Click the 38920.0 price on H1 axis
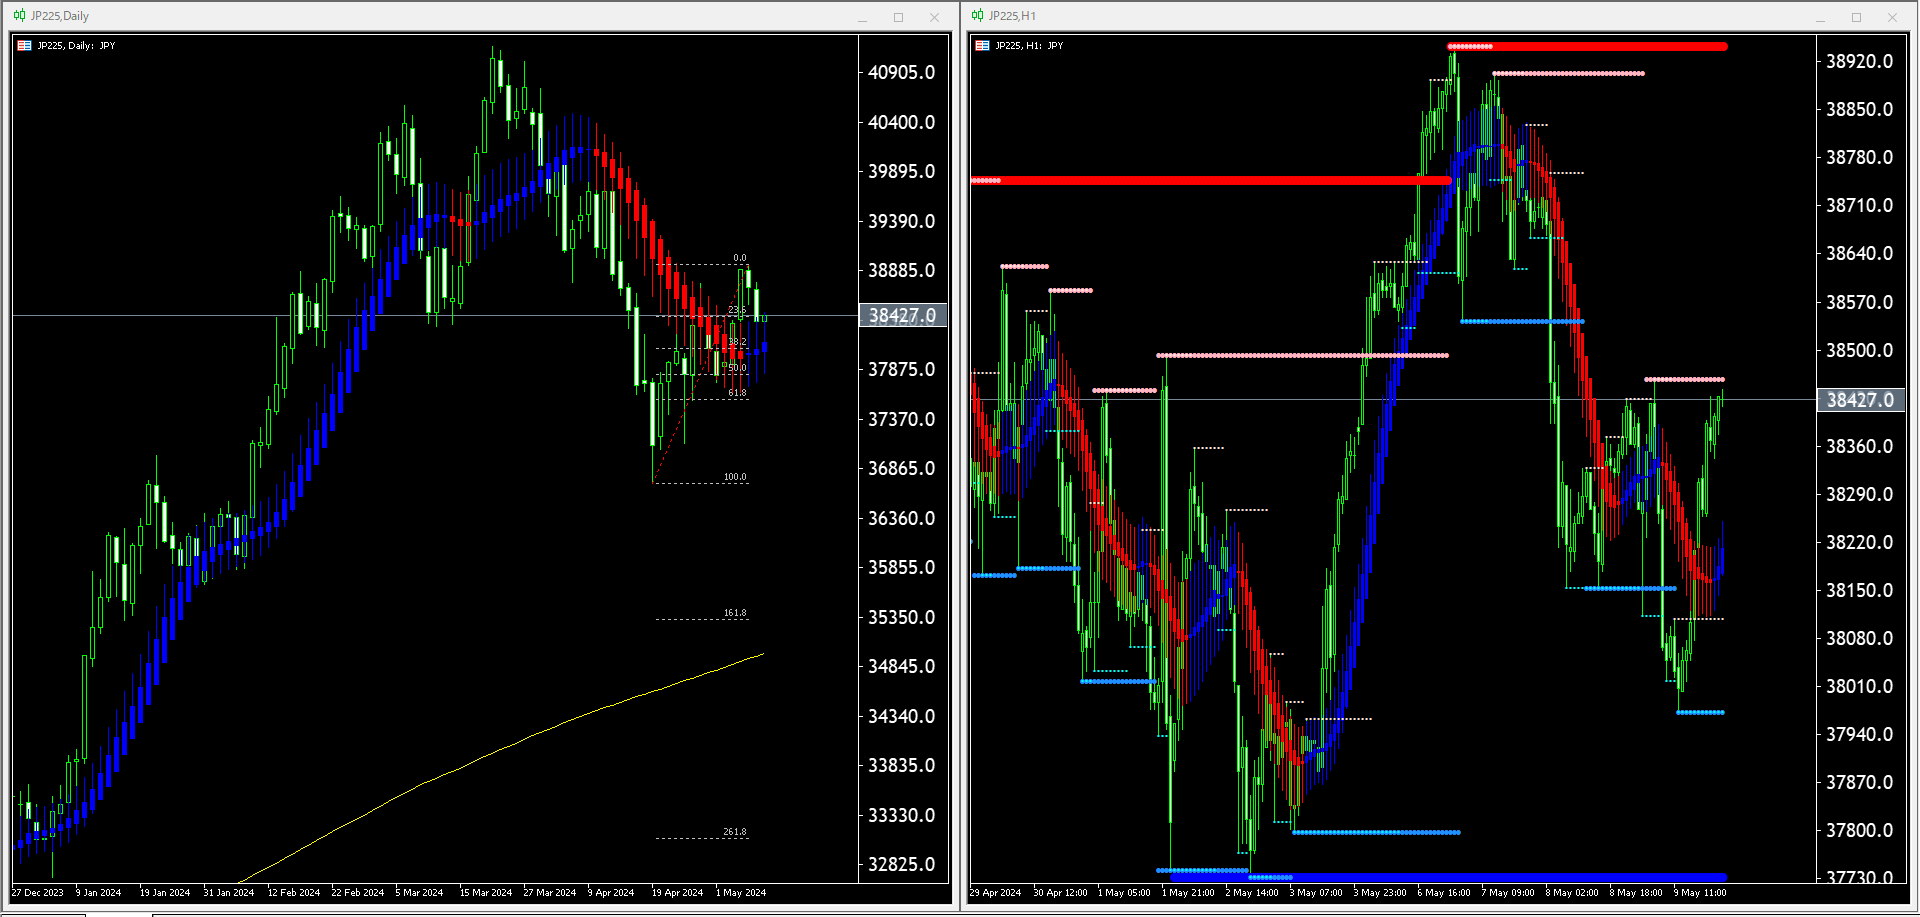1920x917 pixels. point(1860,62)
